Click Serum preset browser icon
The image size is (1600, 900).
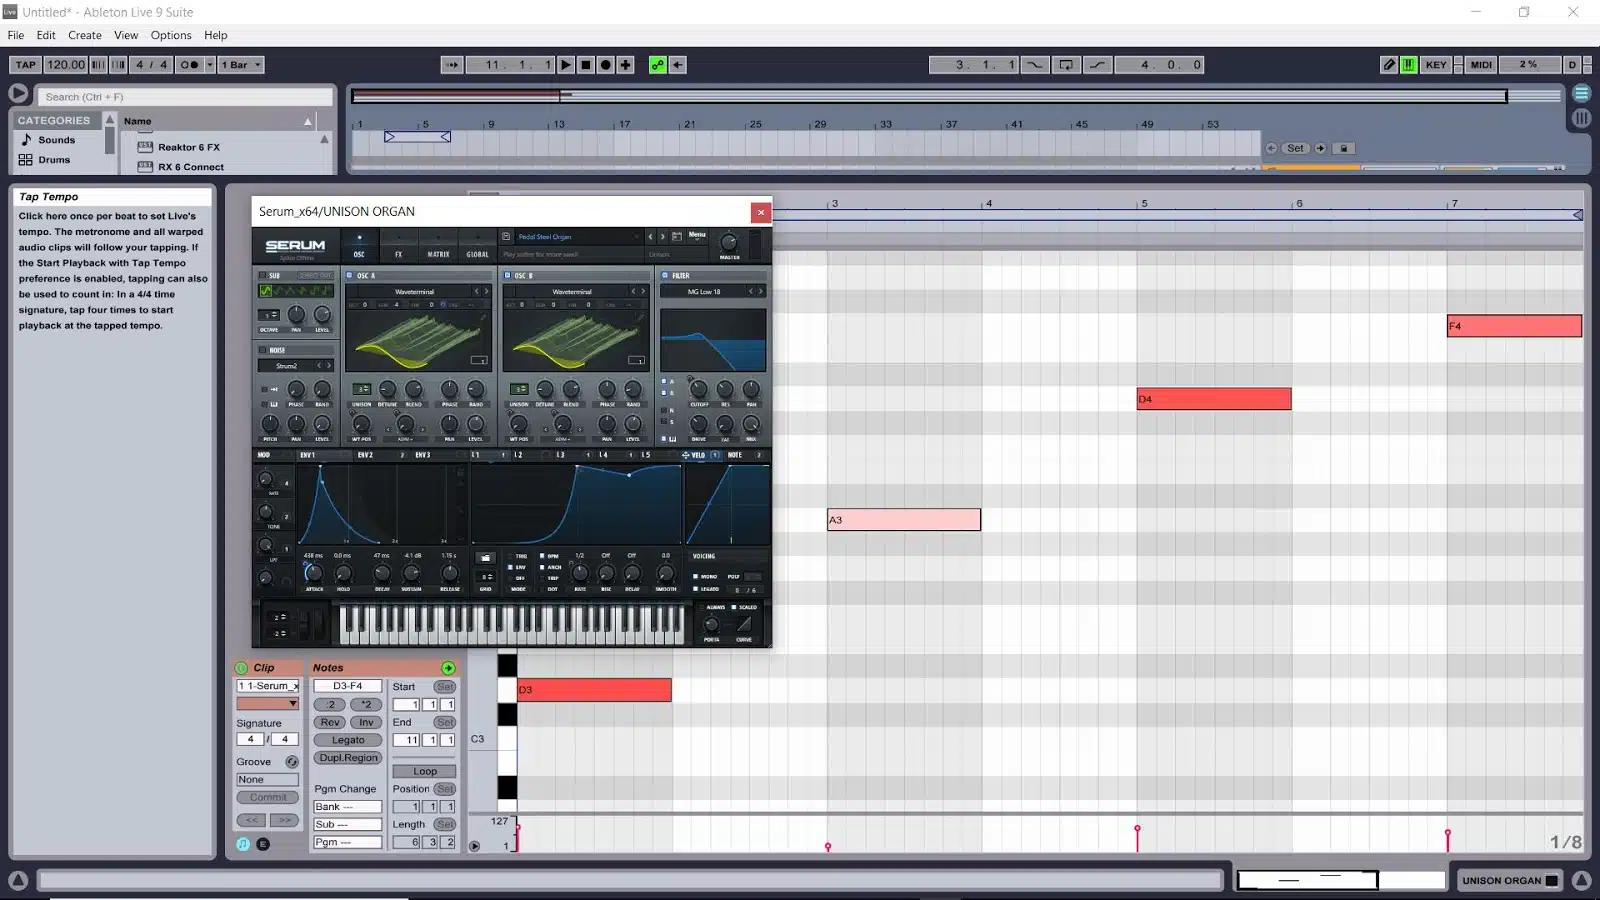tap(677, 237)
